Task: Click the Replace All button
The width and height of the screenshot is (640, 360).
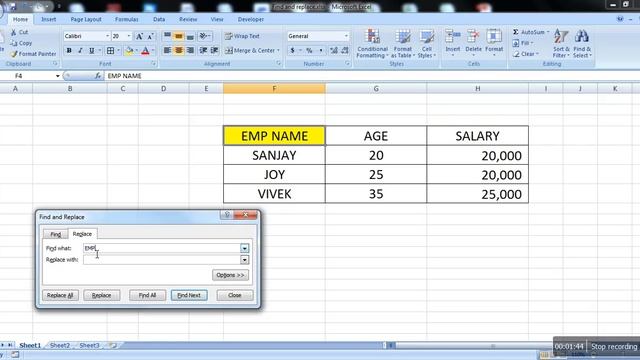Action: coord(60,295)
